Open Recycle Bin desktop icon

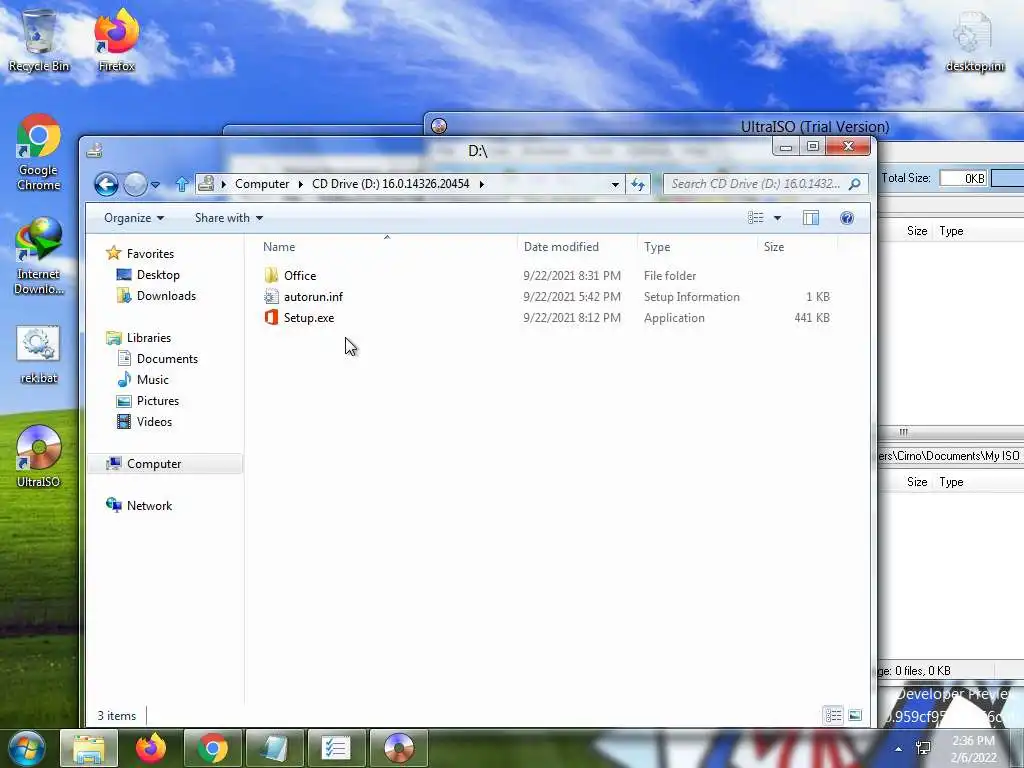tap(39, 40)
